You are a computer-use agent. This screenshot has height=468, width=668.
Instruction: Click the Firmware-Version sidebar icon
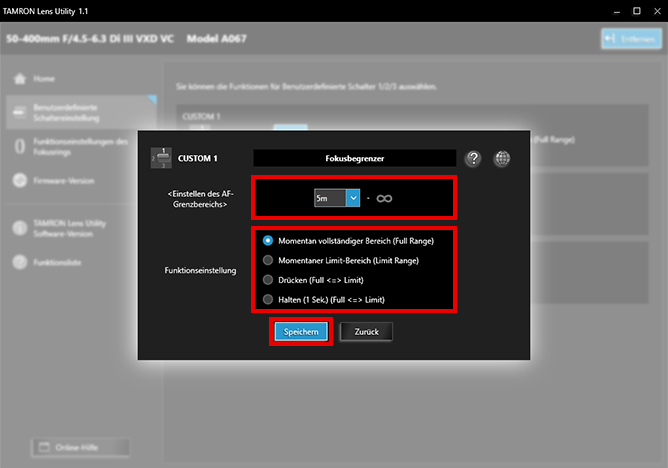click(20, 181)
